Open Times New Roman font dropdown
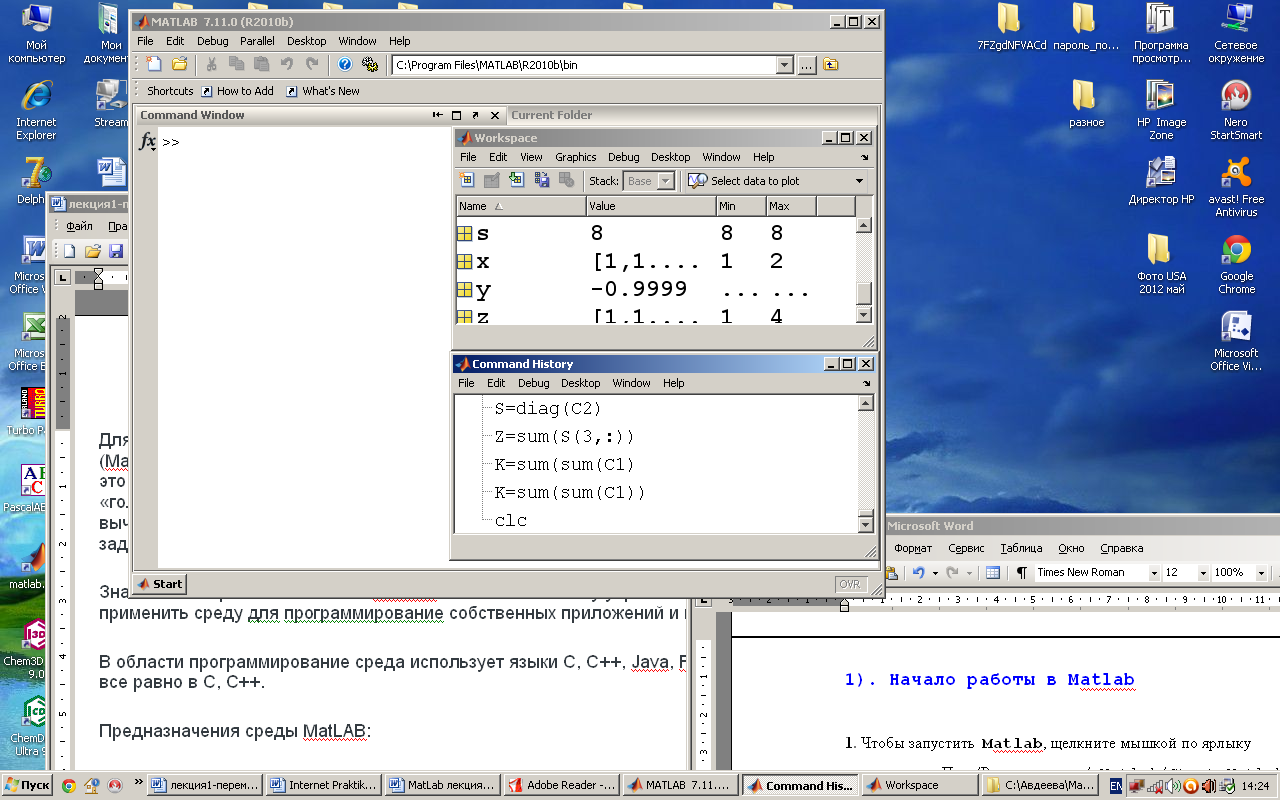Screen dimensions: 1280x800 pyautogui.click(x=1154, y=573)
